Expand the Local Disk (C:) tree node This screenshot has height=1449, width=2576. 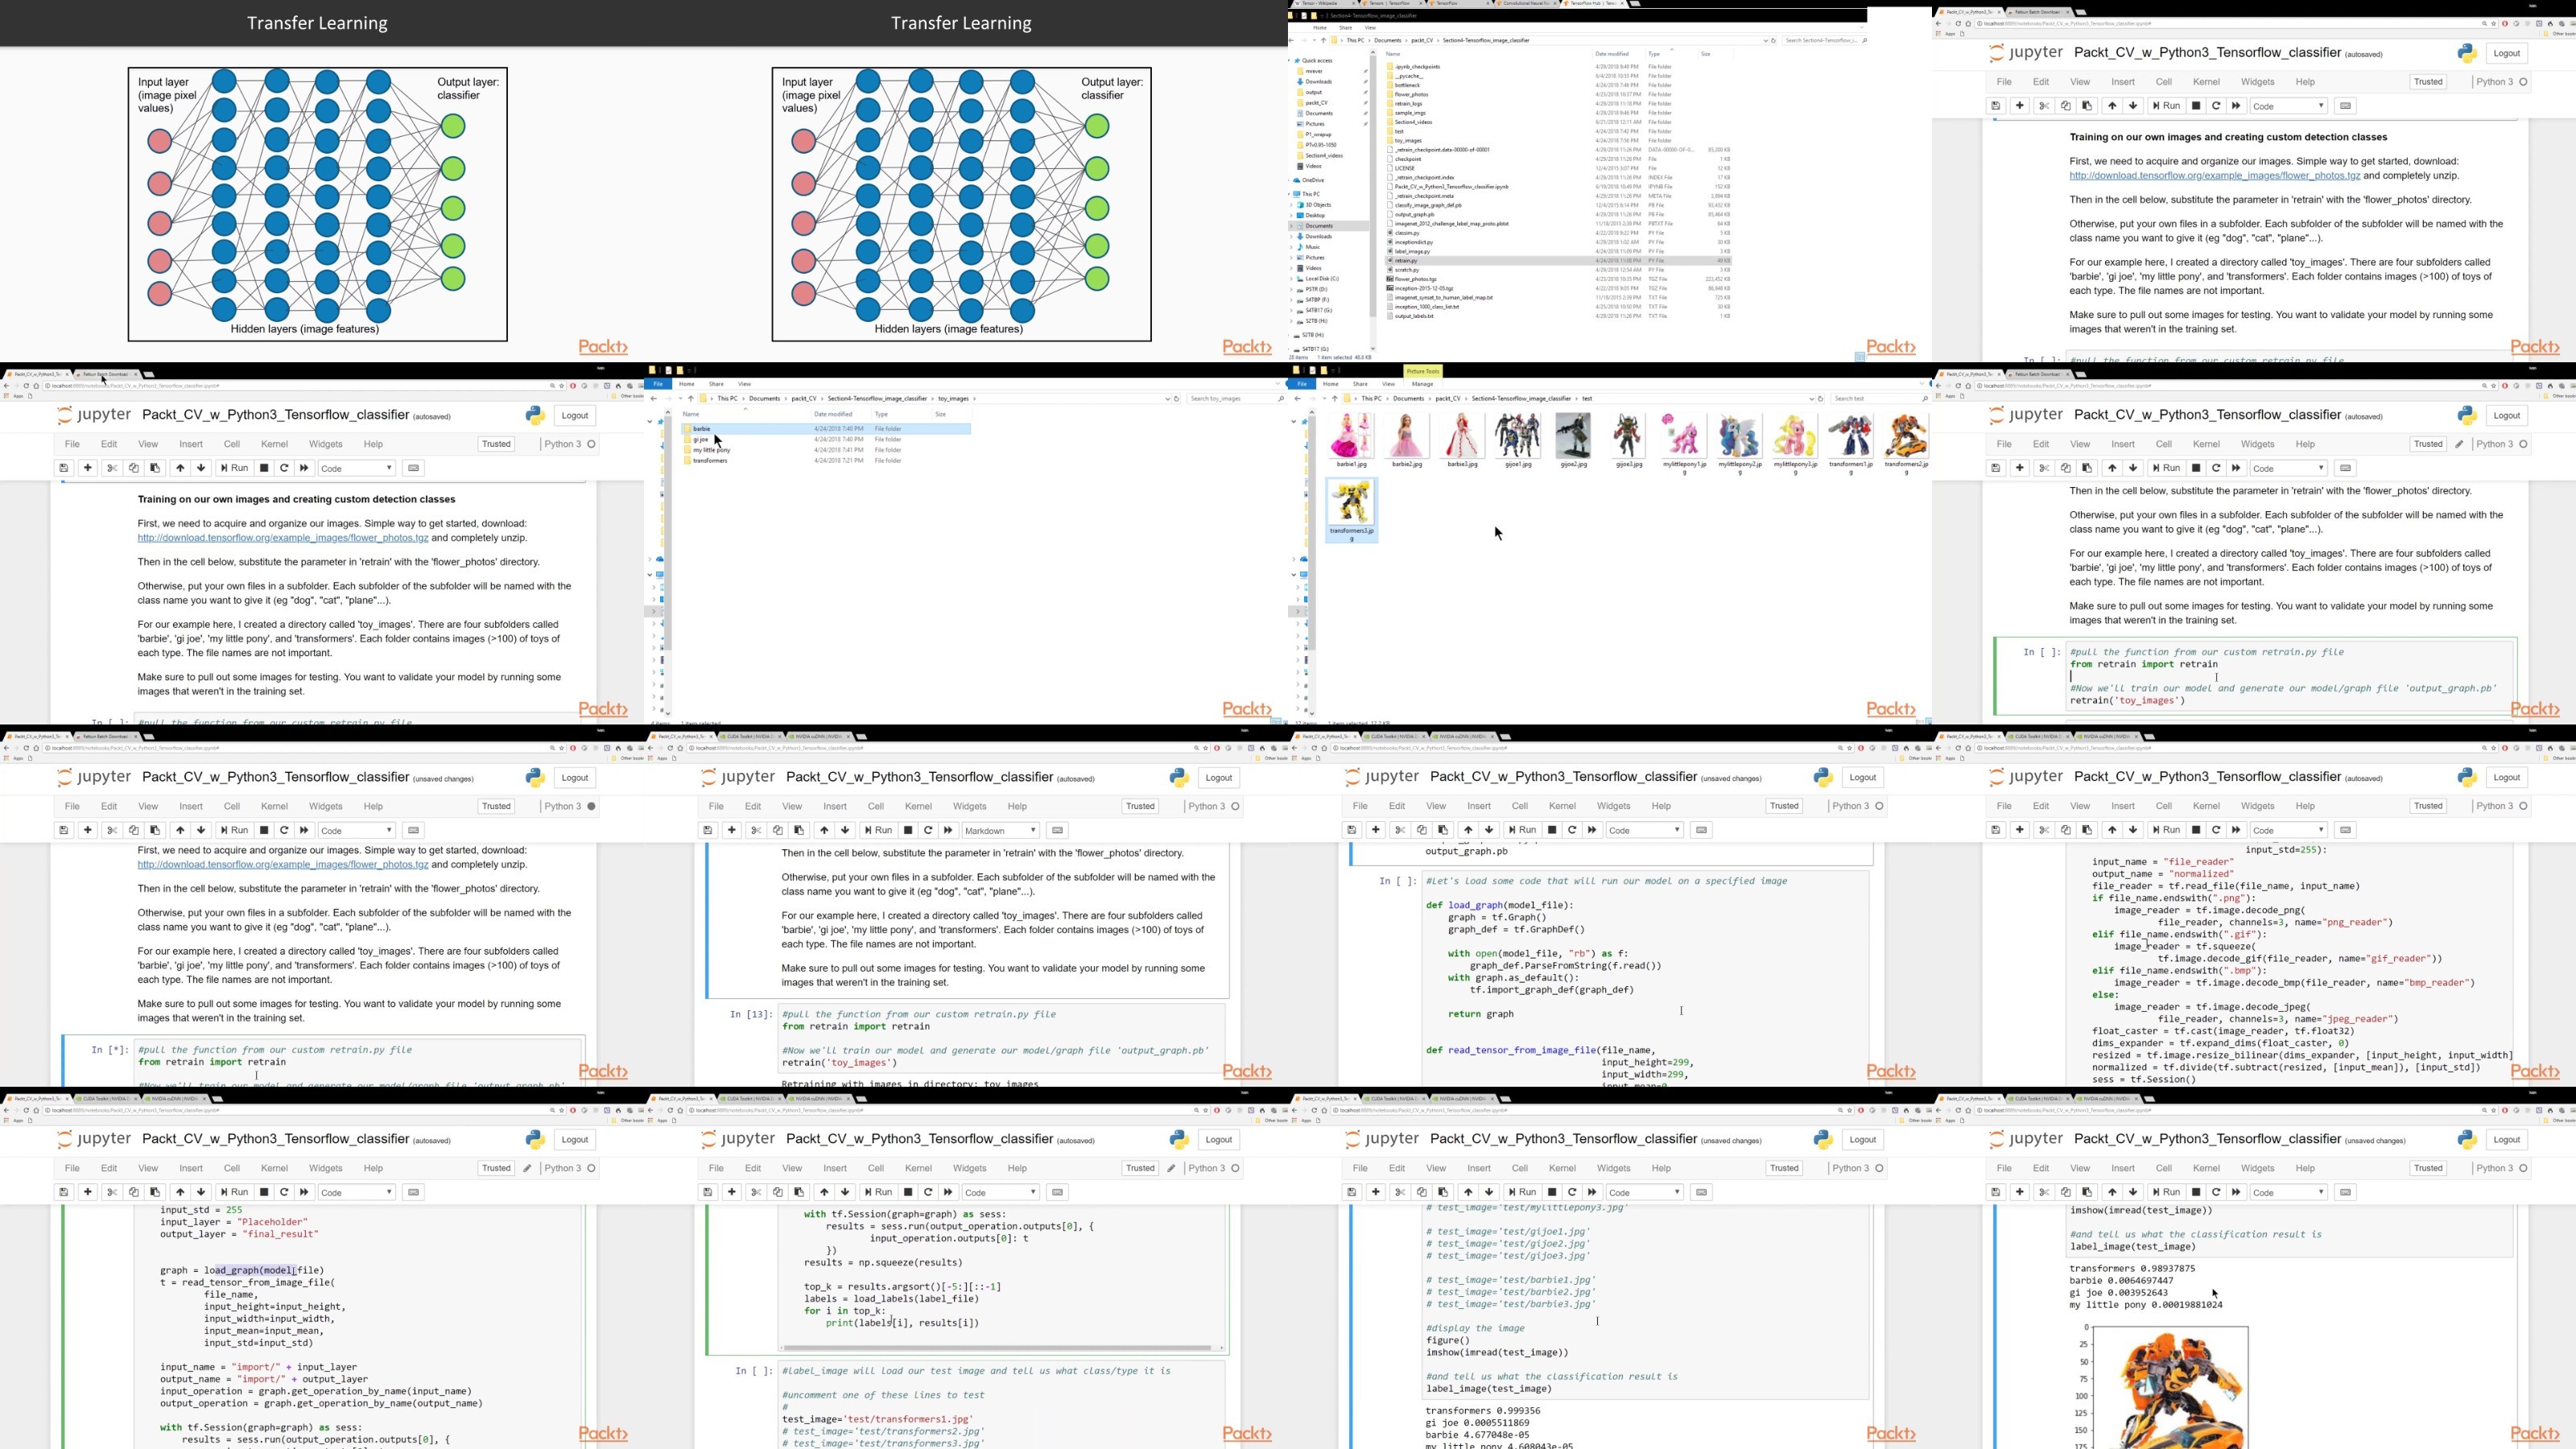pyautogui.click(x=1291, y=279)
